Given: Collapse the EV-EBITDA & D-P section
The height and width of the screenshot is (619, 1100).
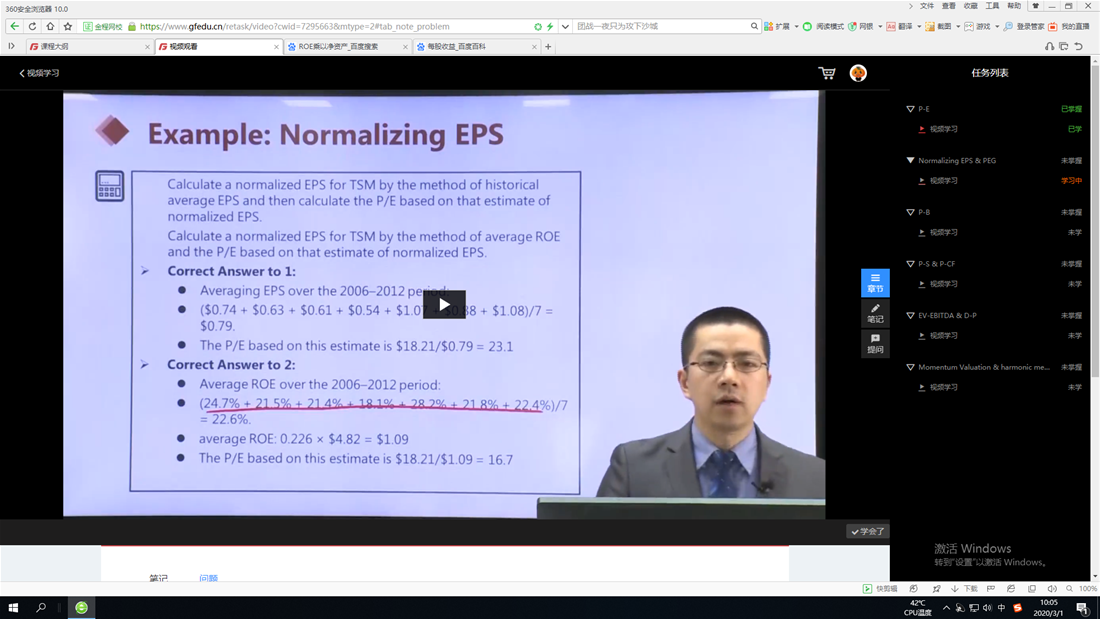Looking at the screenshot, I should [911, 316].
